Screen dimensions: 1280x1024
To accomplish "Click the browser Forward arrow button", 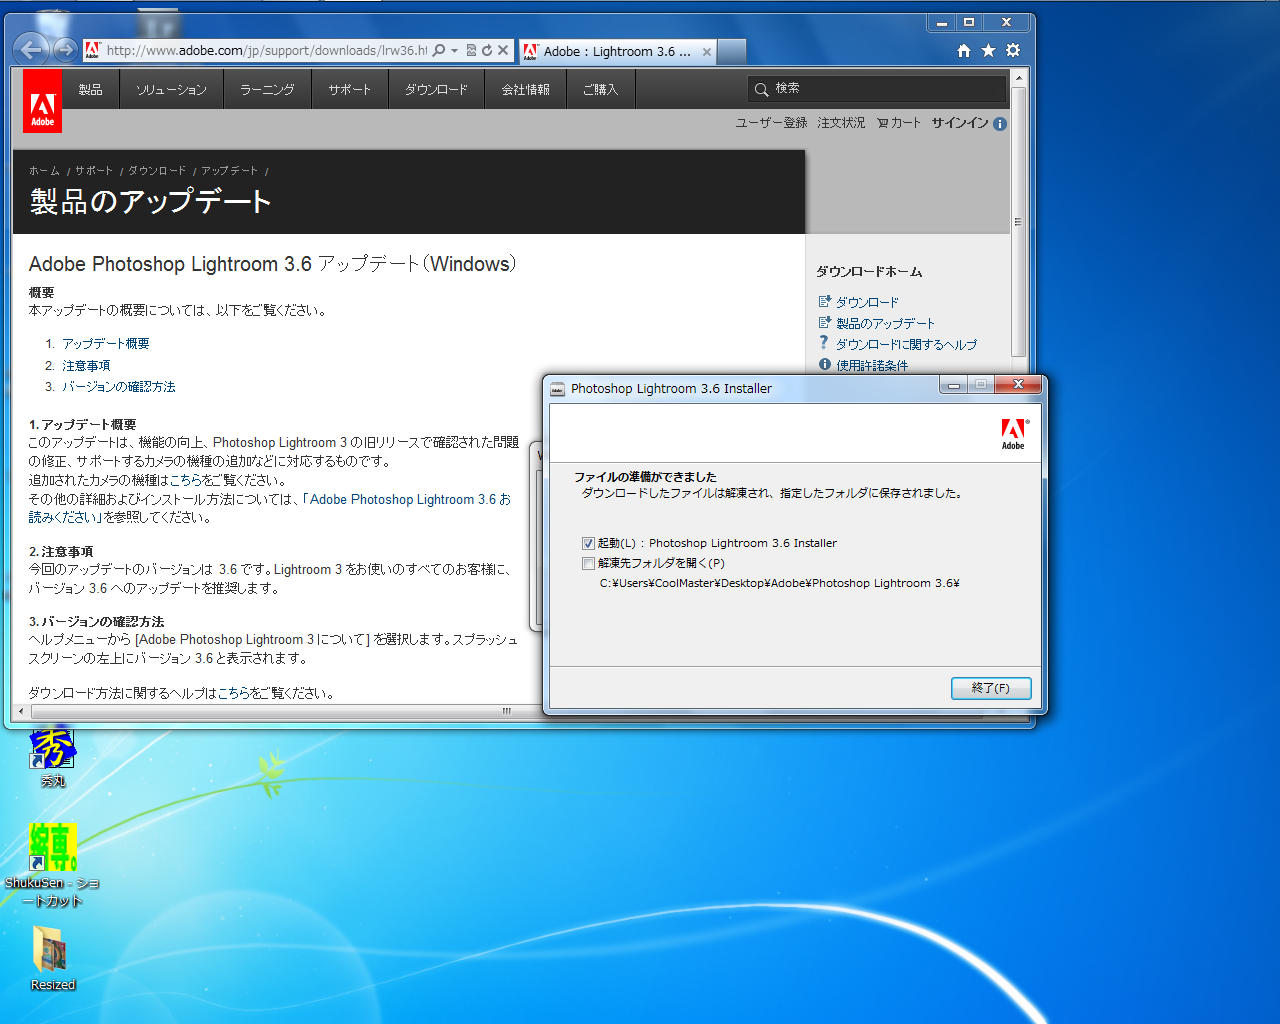I will (x=65, y=49).
